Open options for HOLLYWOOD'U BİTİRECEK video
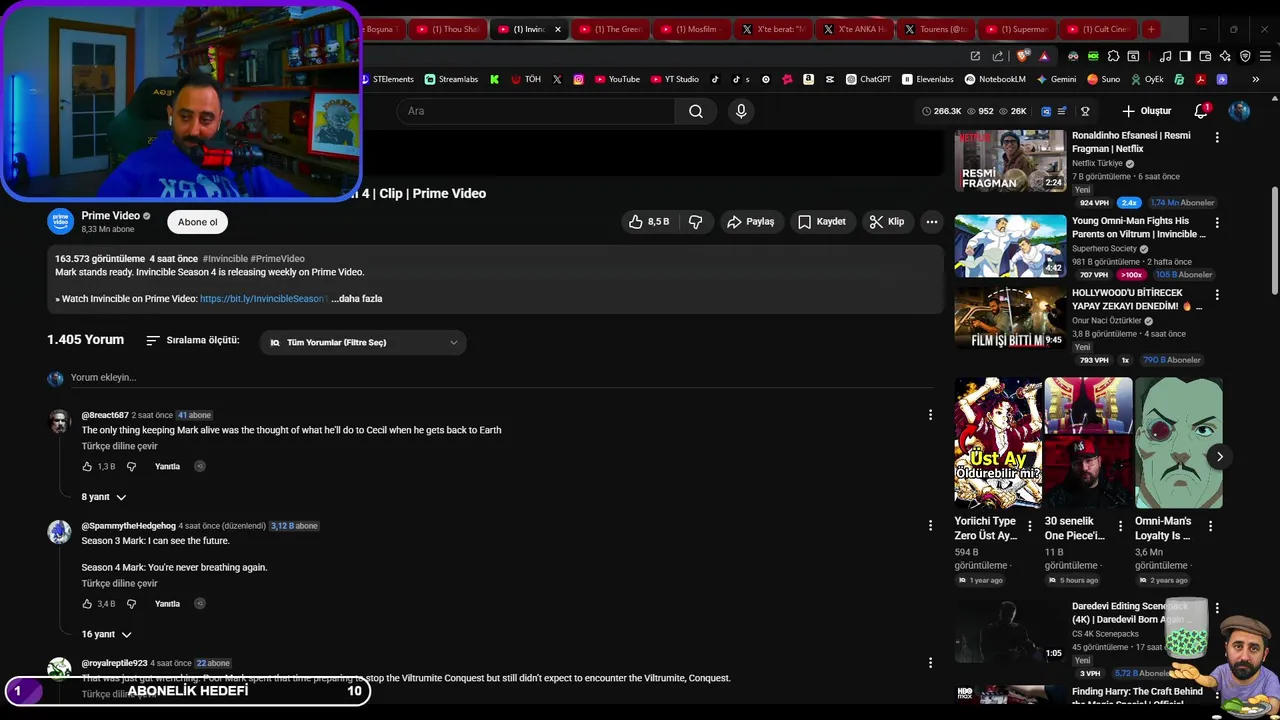This screenshot has width=1280, height=720. point(1217,294)
